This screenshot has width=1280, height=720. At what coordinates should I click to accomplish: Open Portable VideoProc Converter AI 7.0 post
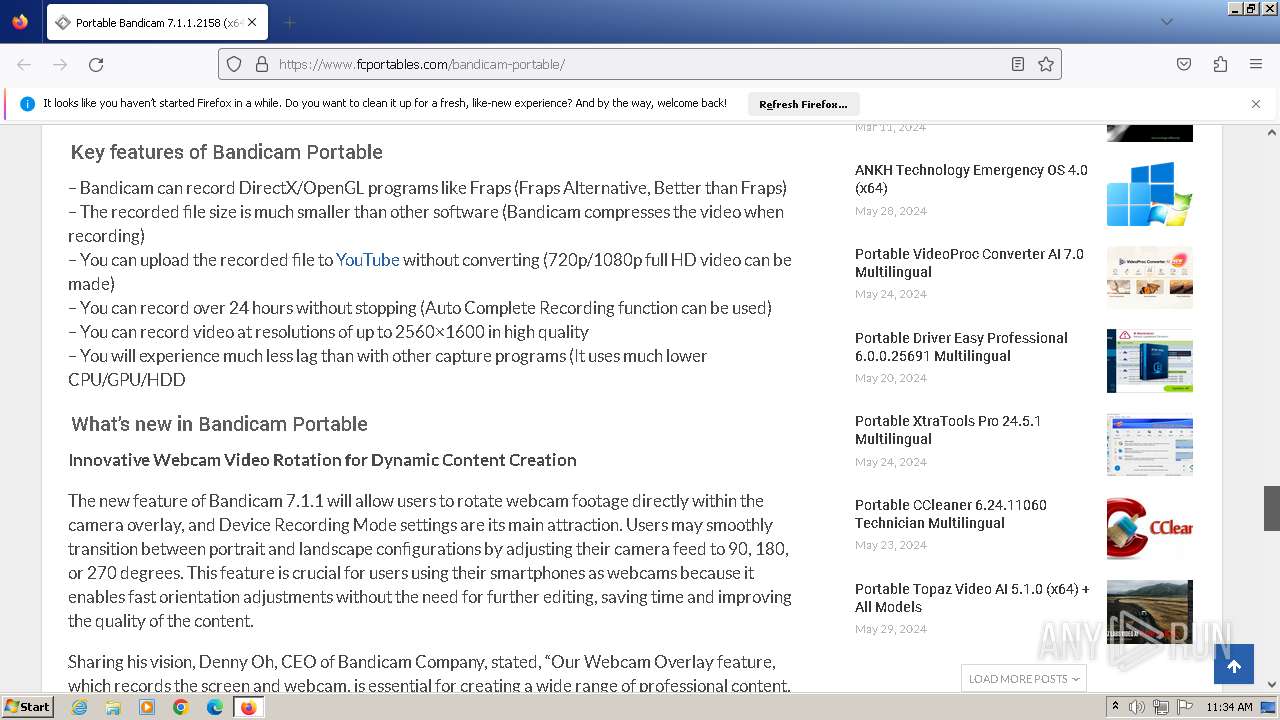tap(969, 263)
